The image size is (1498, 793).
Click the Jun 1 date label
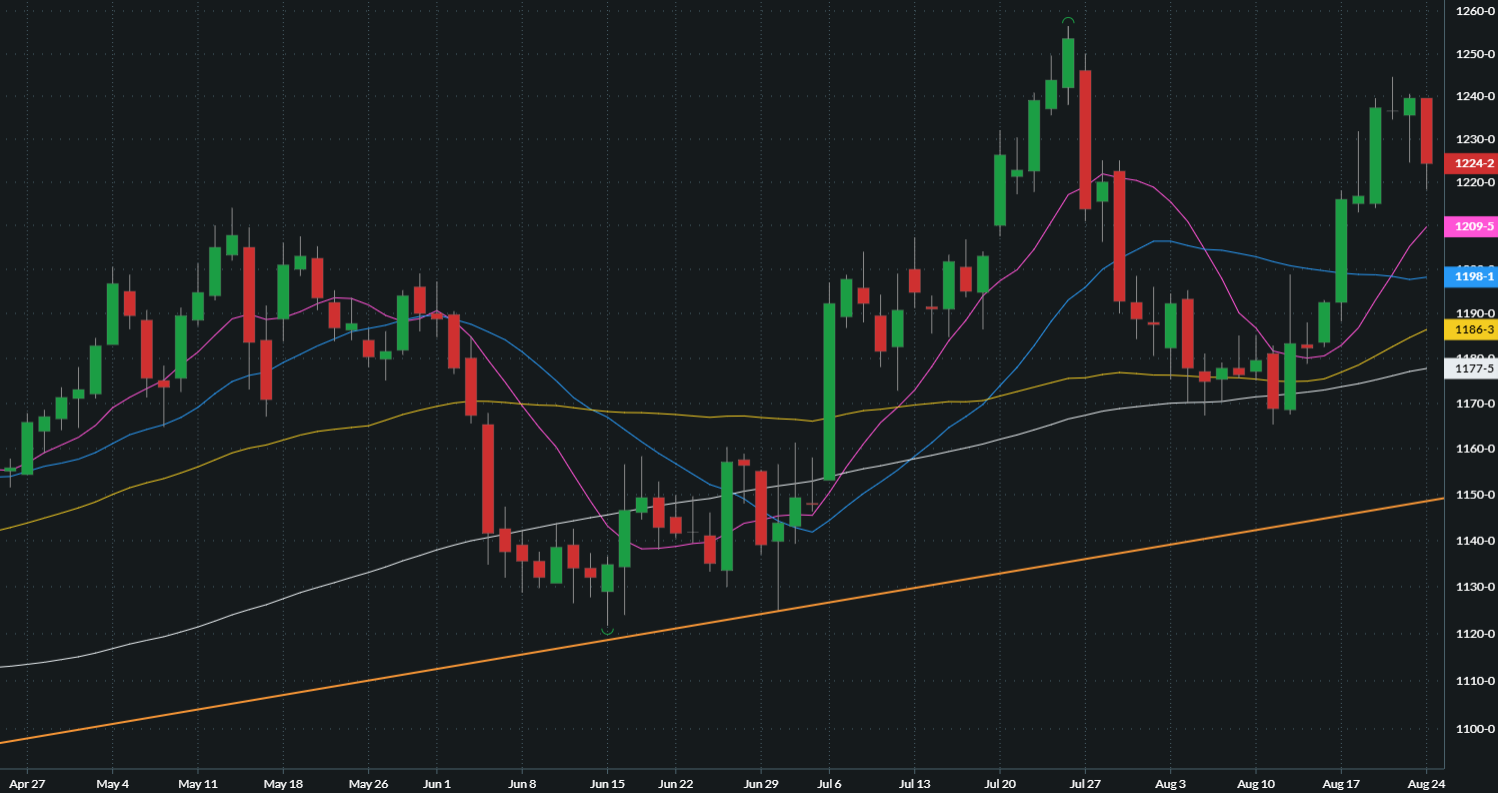pyautogui.click(x=437, y=783)
